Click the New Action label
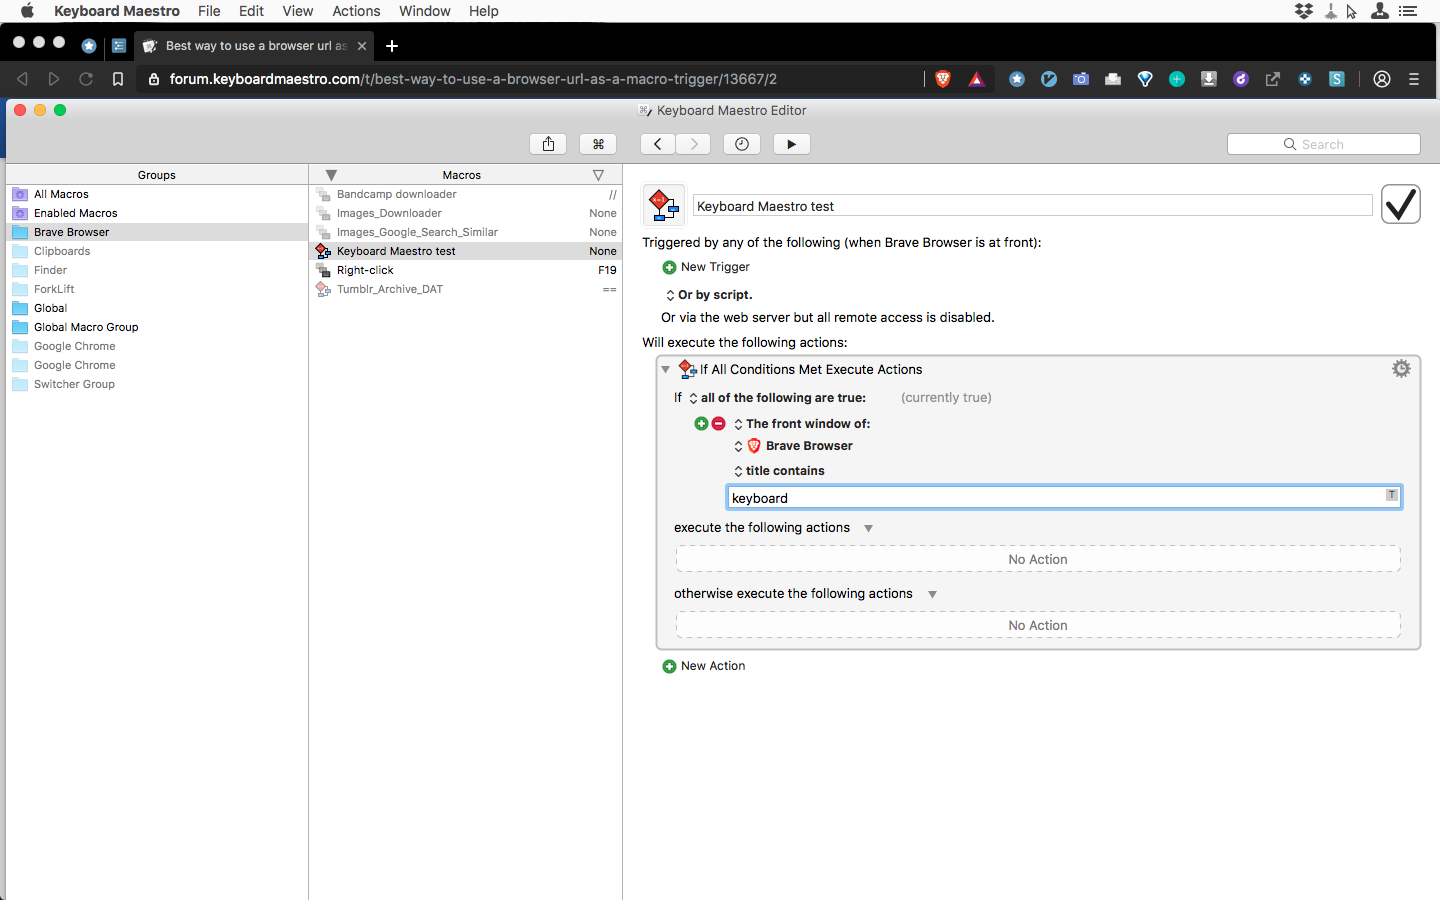The image size is (1440, 900). [x=713, y=666]
